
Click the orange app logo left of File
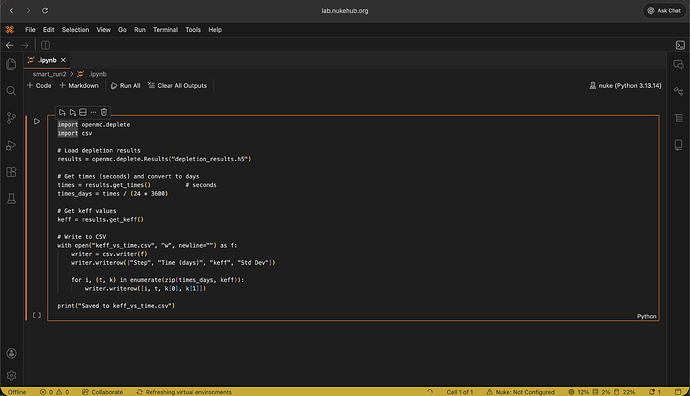[10, 29]
